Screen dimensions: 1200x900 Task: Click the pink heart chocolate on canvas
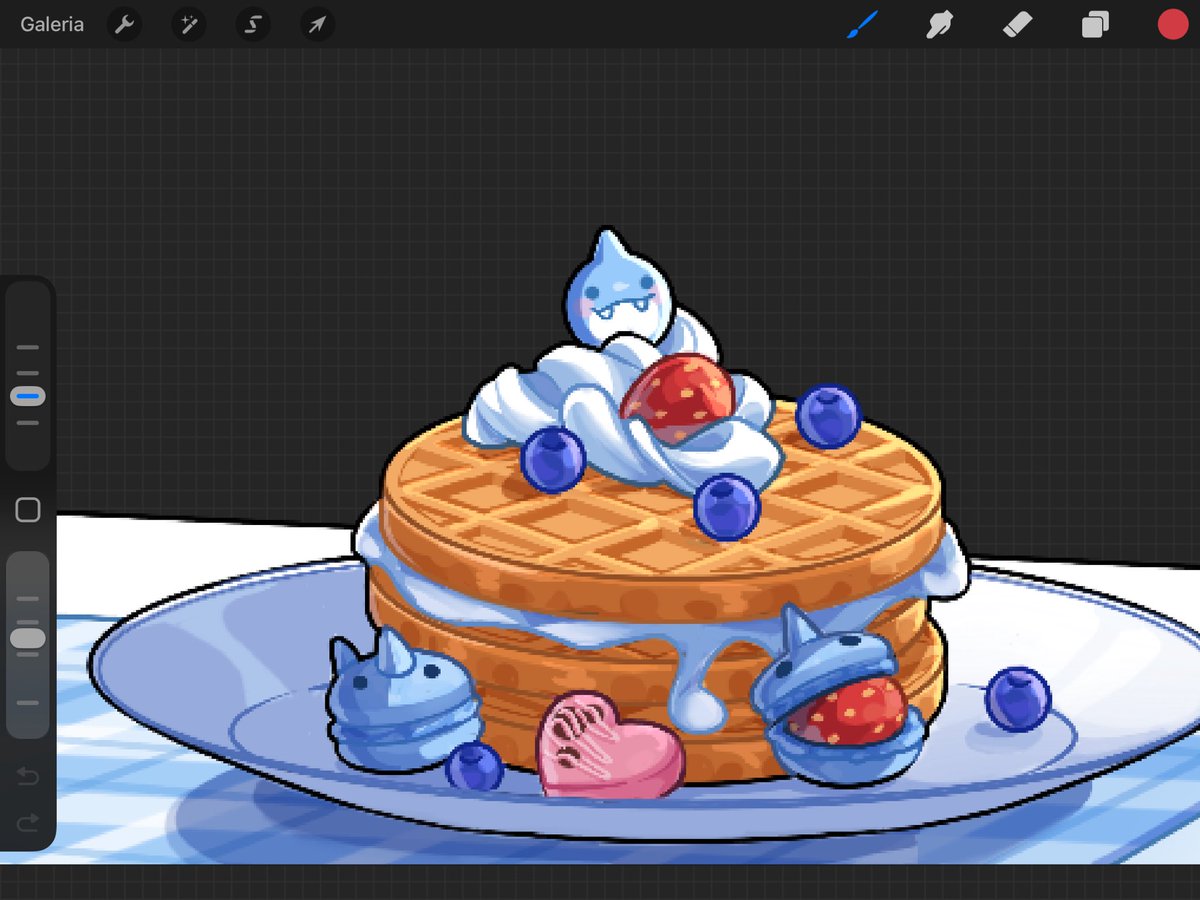click(609, 746)
